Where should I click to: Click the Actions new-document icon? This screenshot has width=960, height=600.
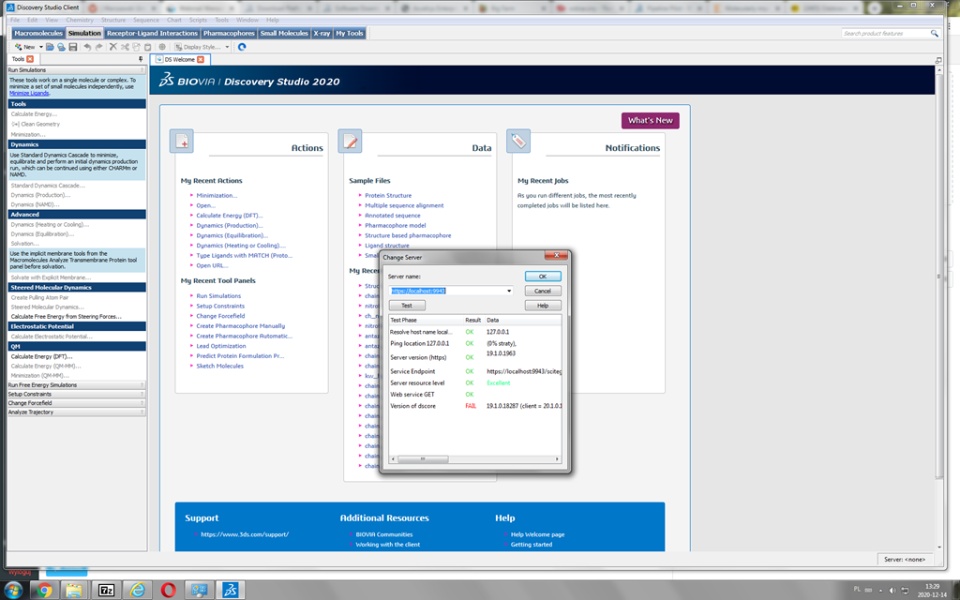[x=182, y=141]
